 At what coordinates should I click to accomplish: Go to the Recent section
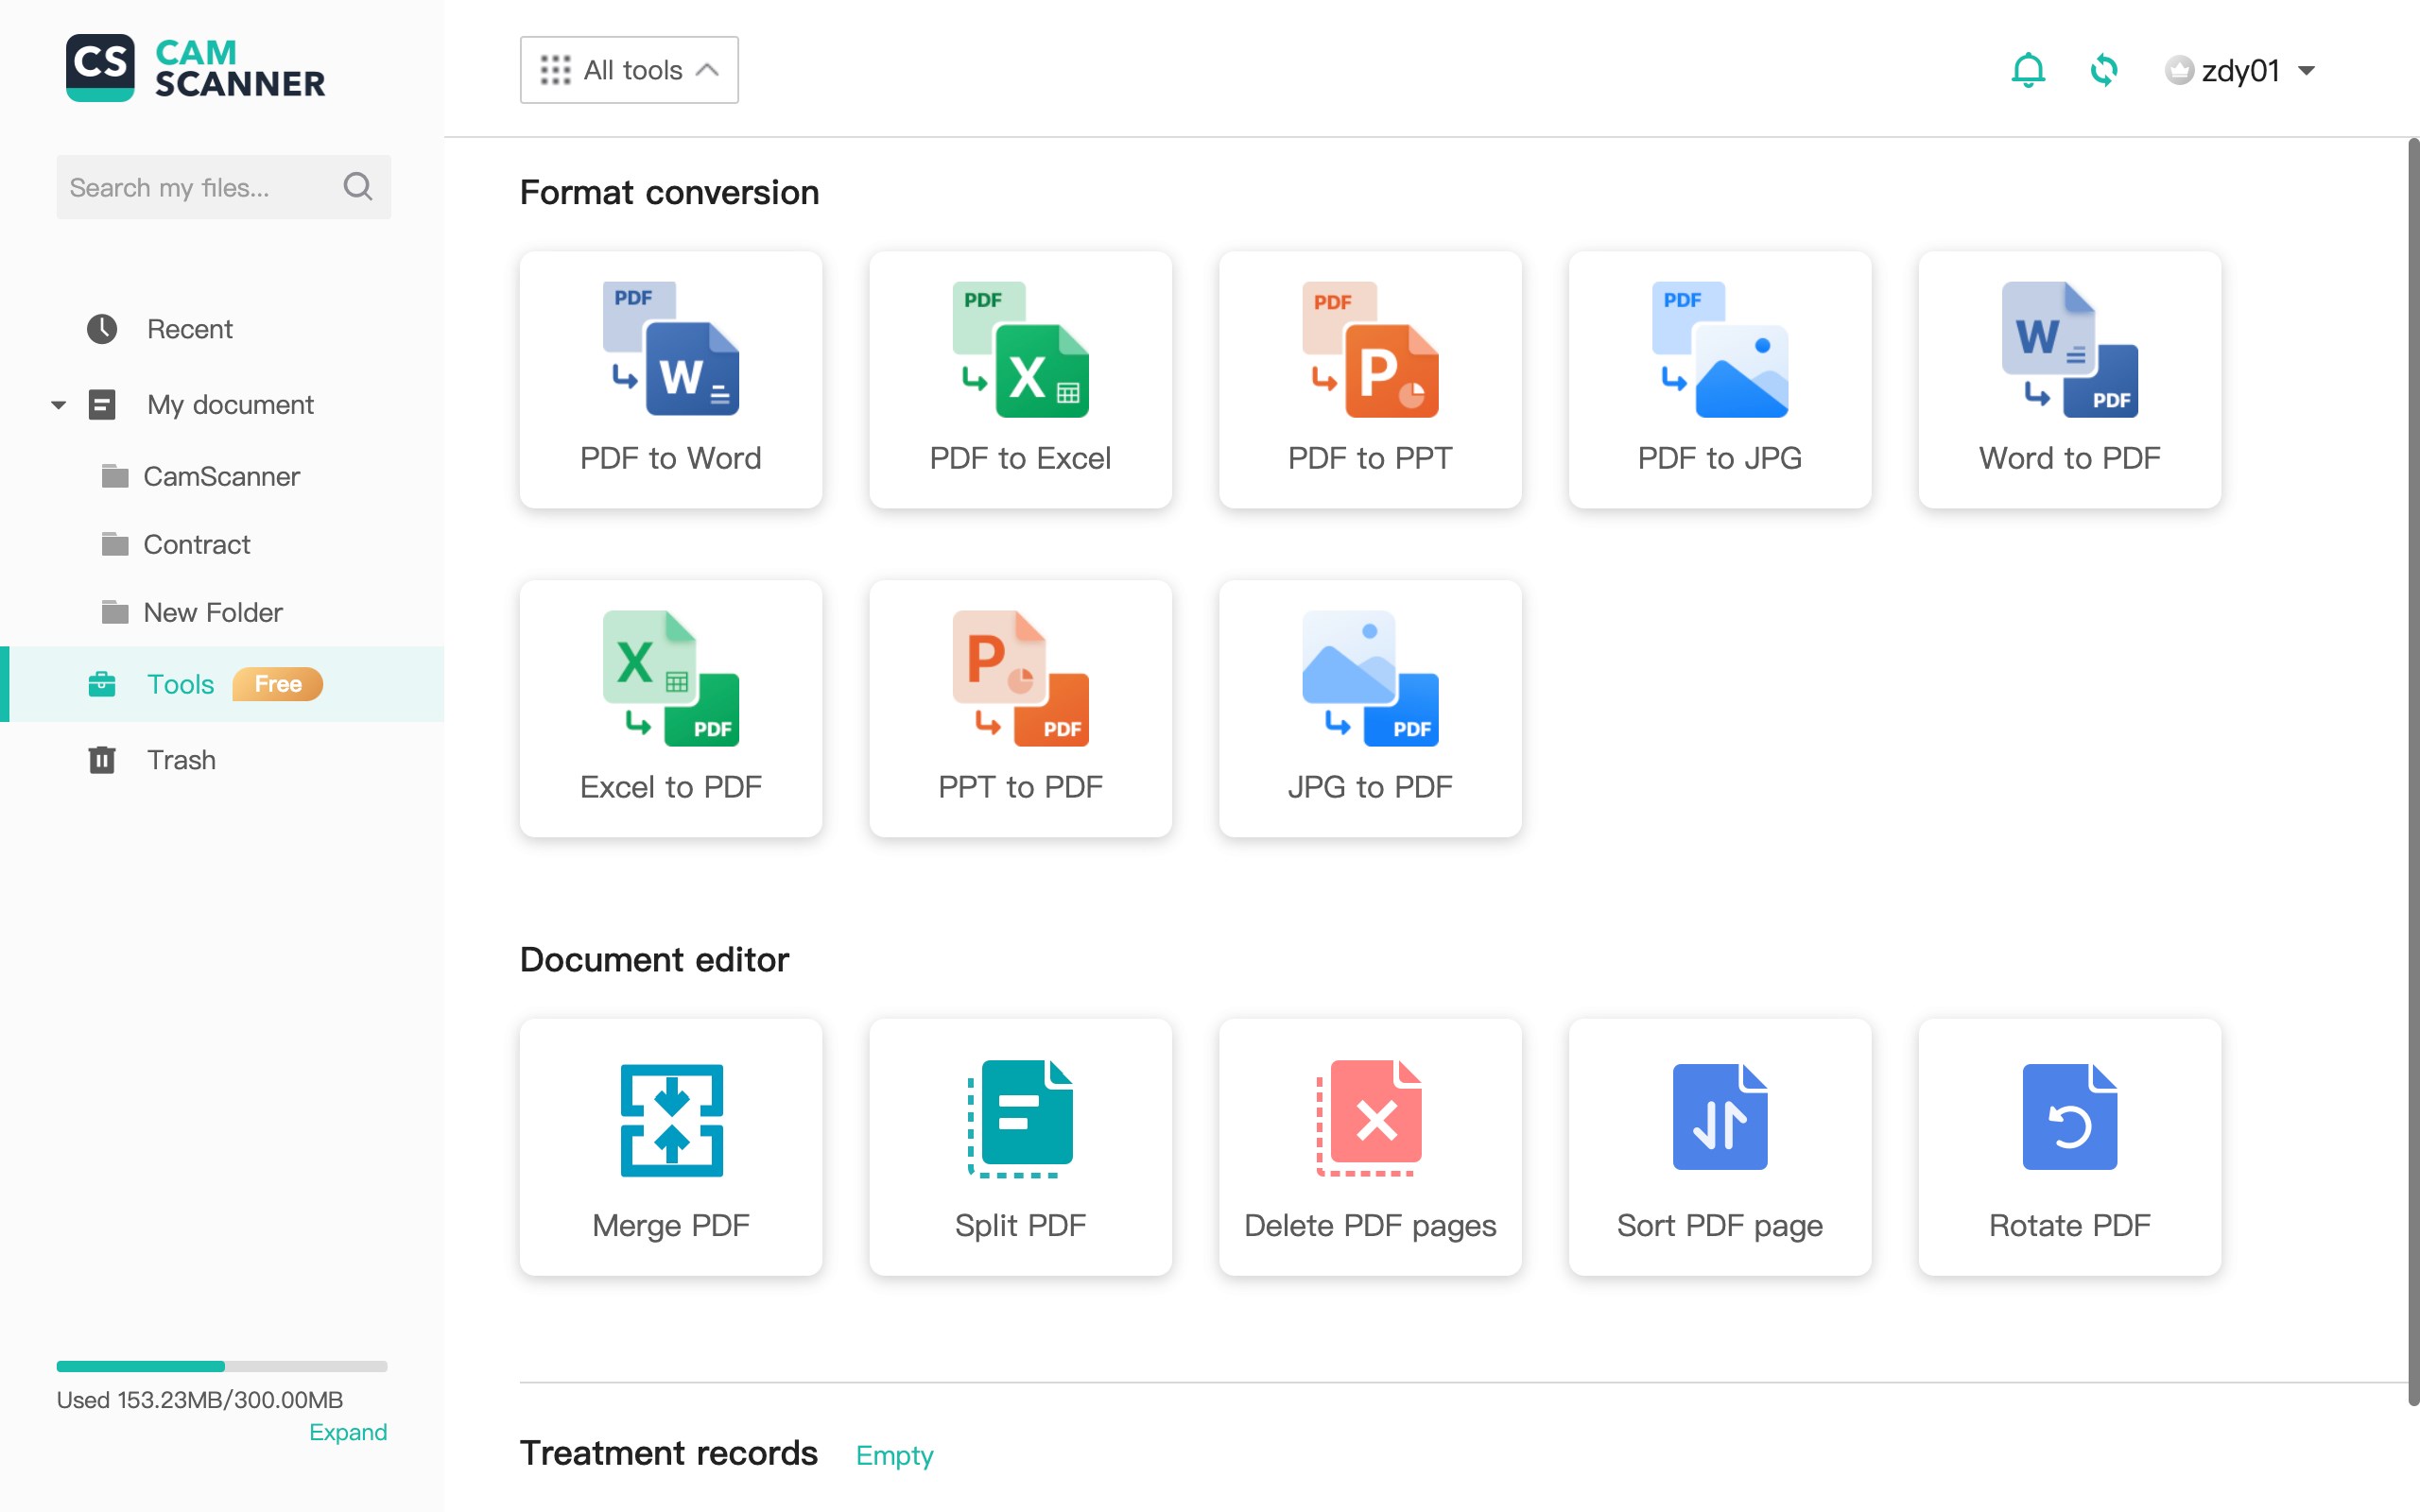click(x=189, y=329)
